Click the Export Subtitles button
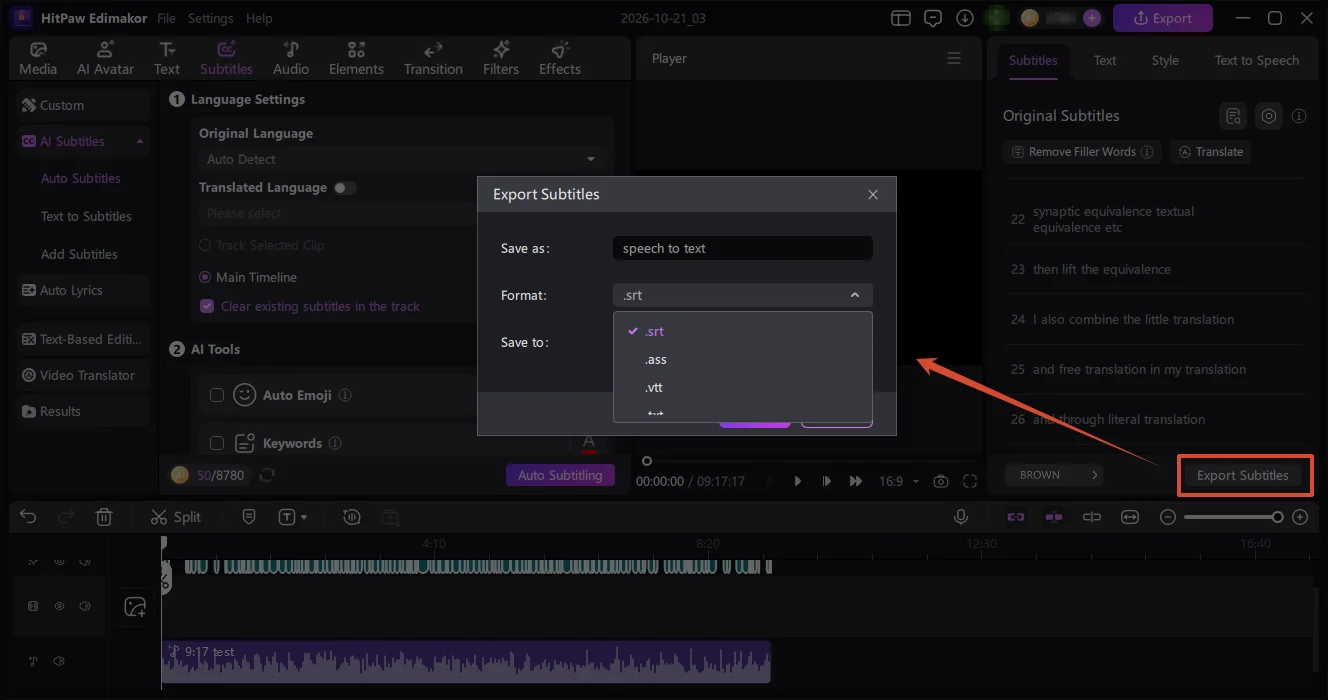The width and height of the screenshot is (1328, 700). point(1243,475)
